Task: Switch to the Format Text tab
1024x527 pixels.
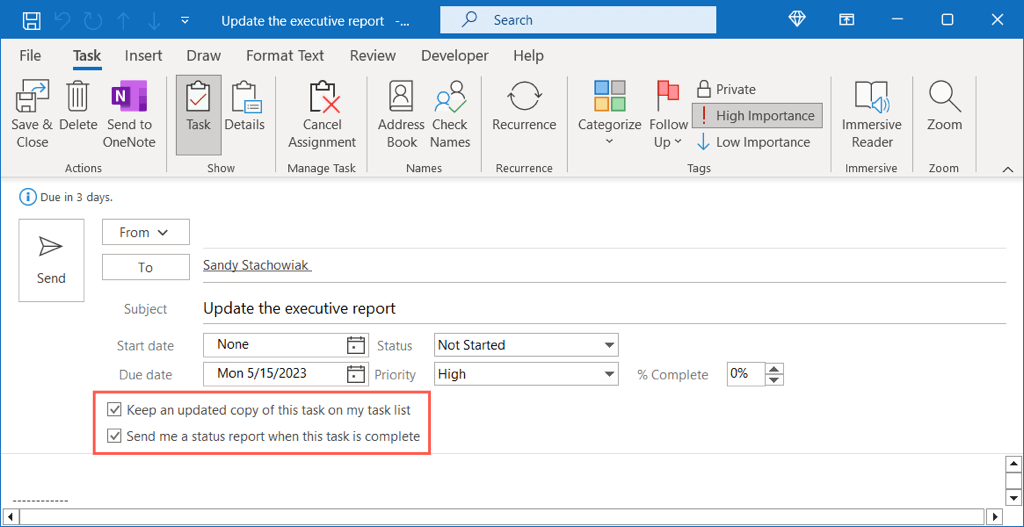Action: coord(285,56)
